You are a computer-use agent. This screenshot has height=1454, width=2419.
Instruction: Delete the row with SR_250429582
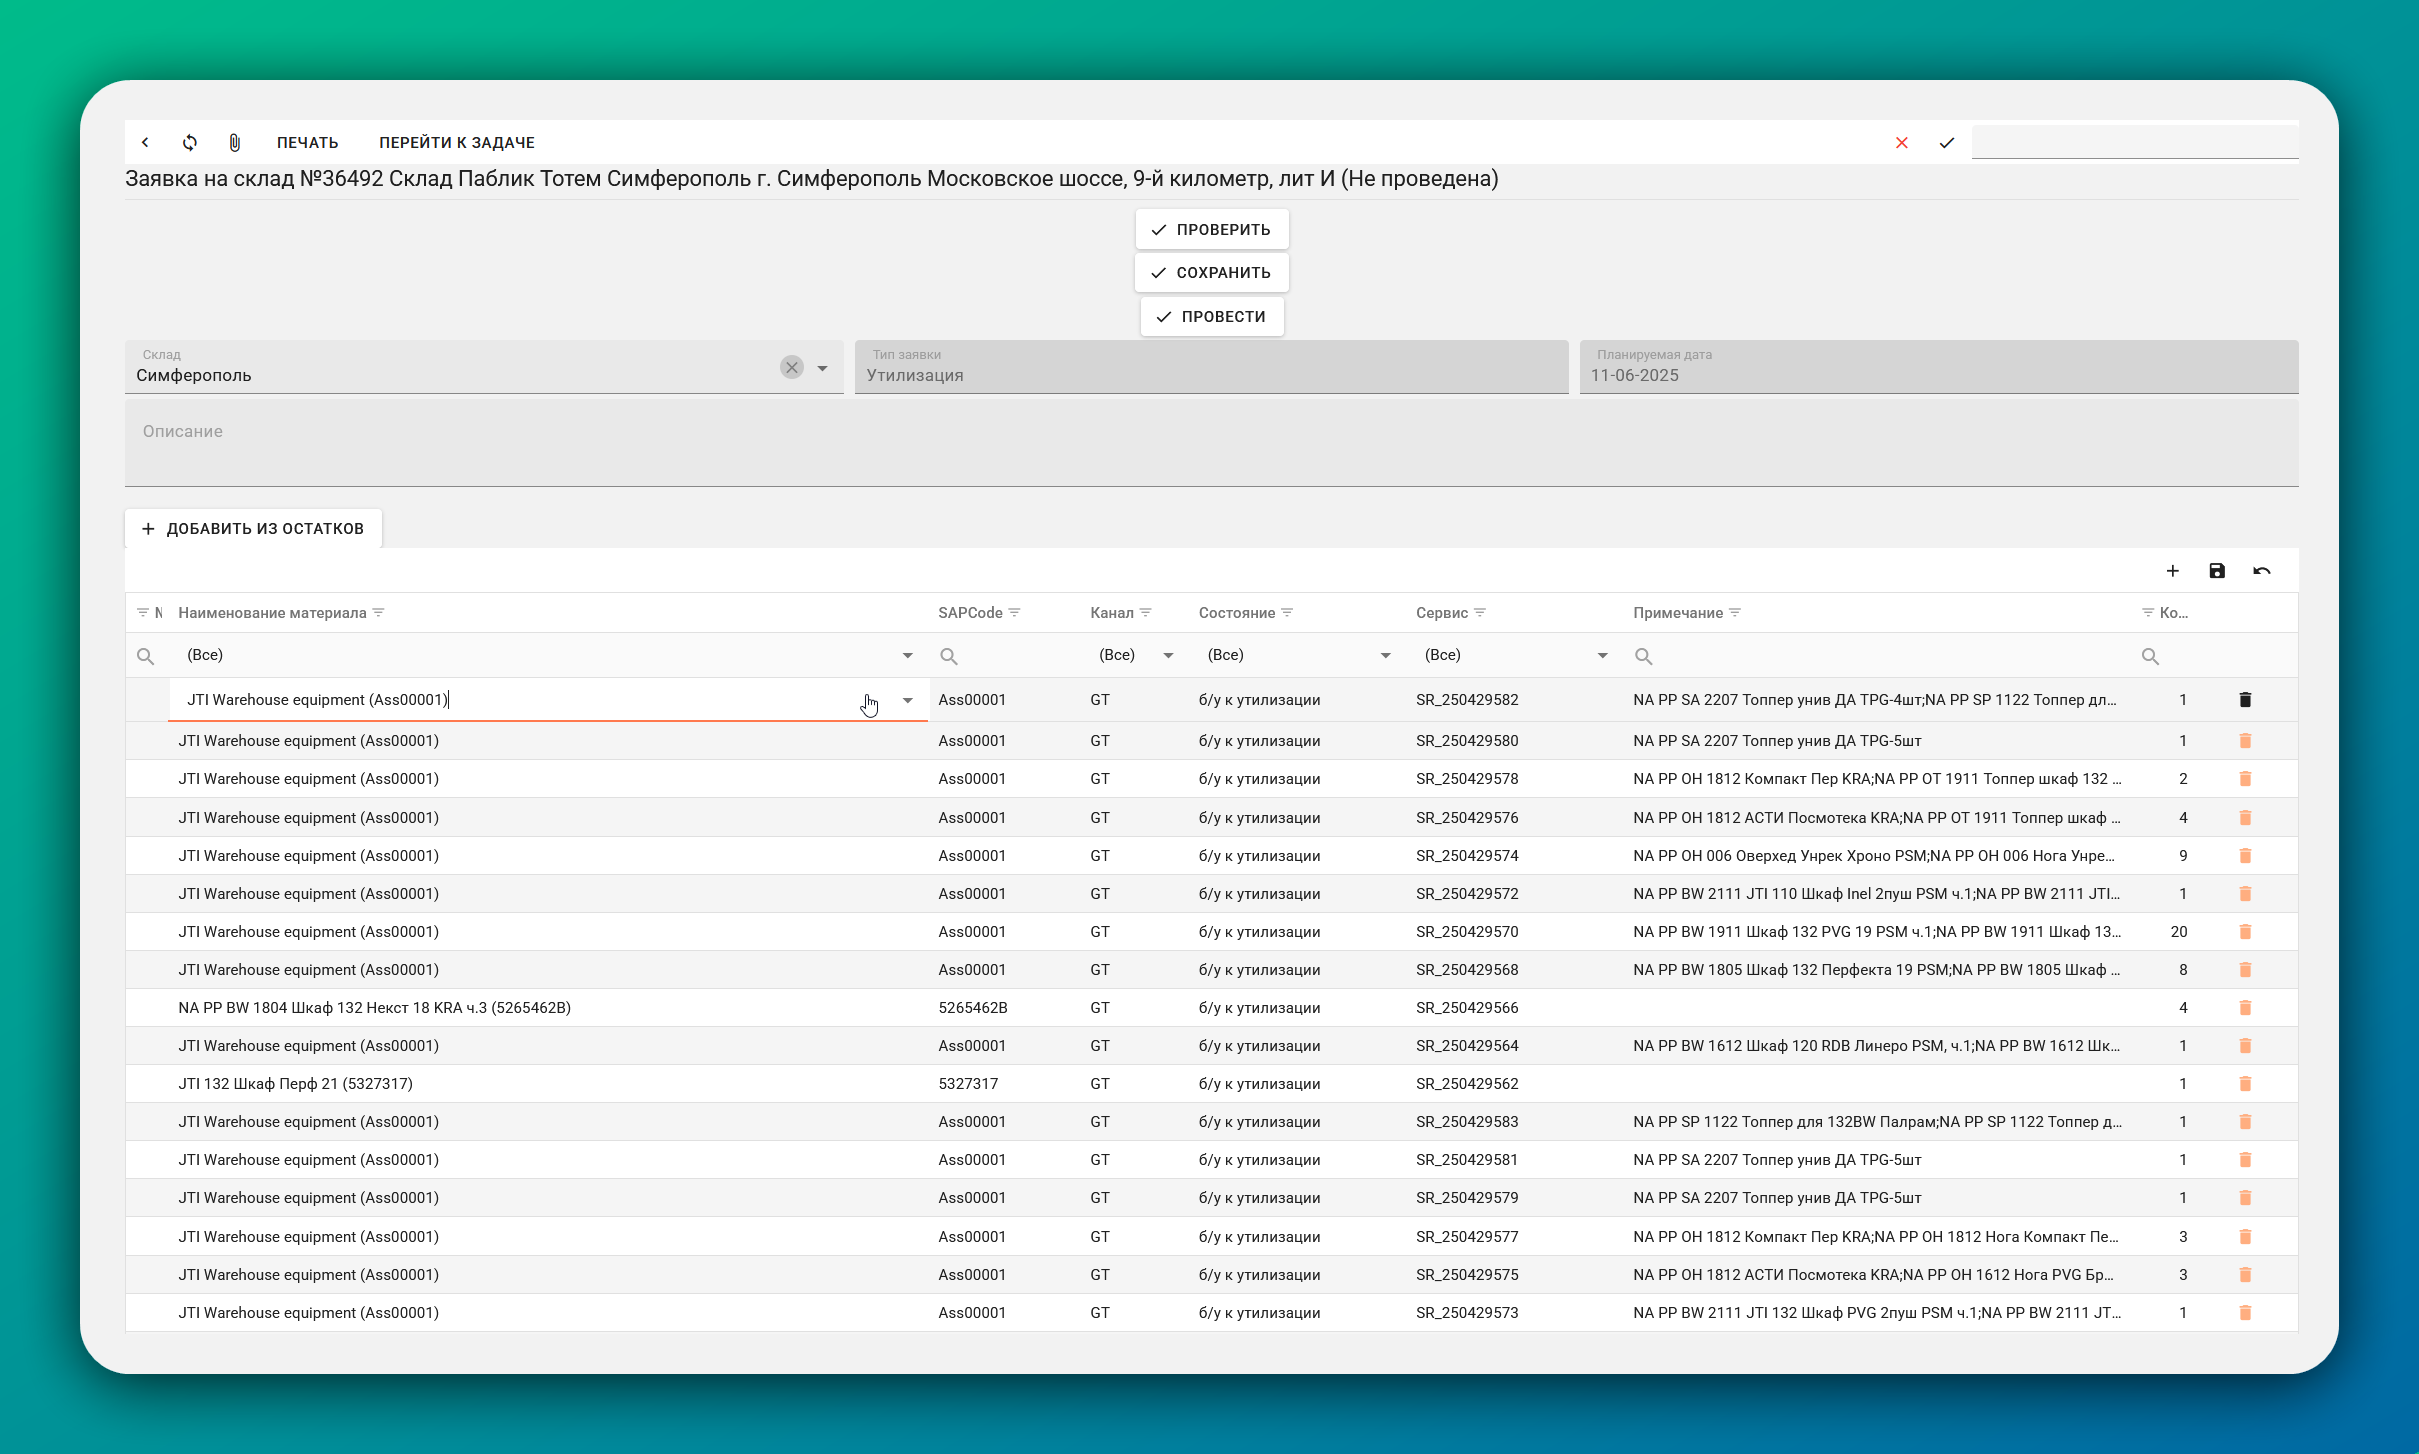coord(2245,700)
